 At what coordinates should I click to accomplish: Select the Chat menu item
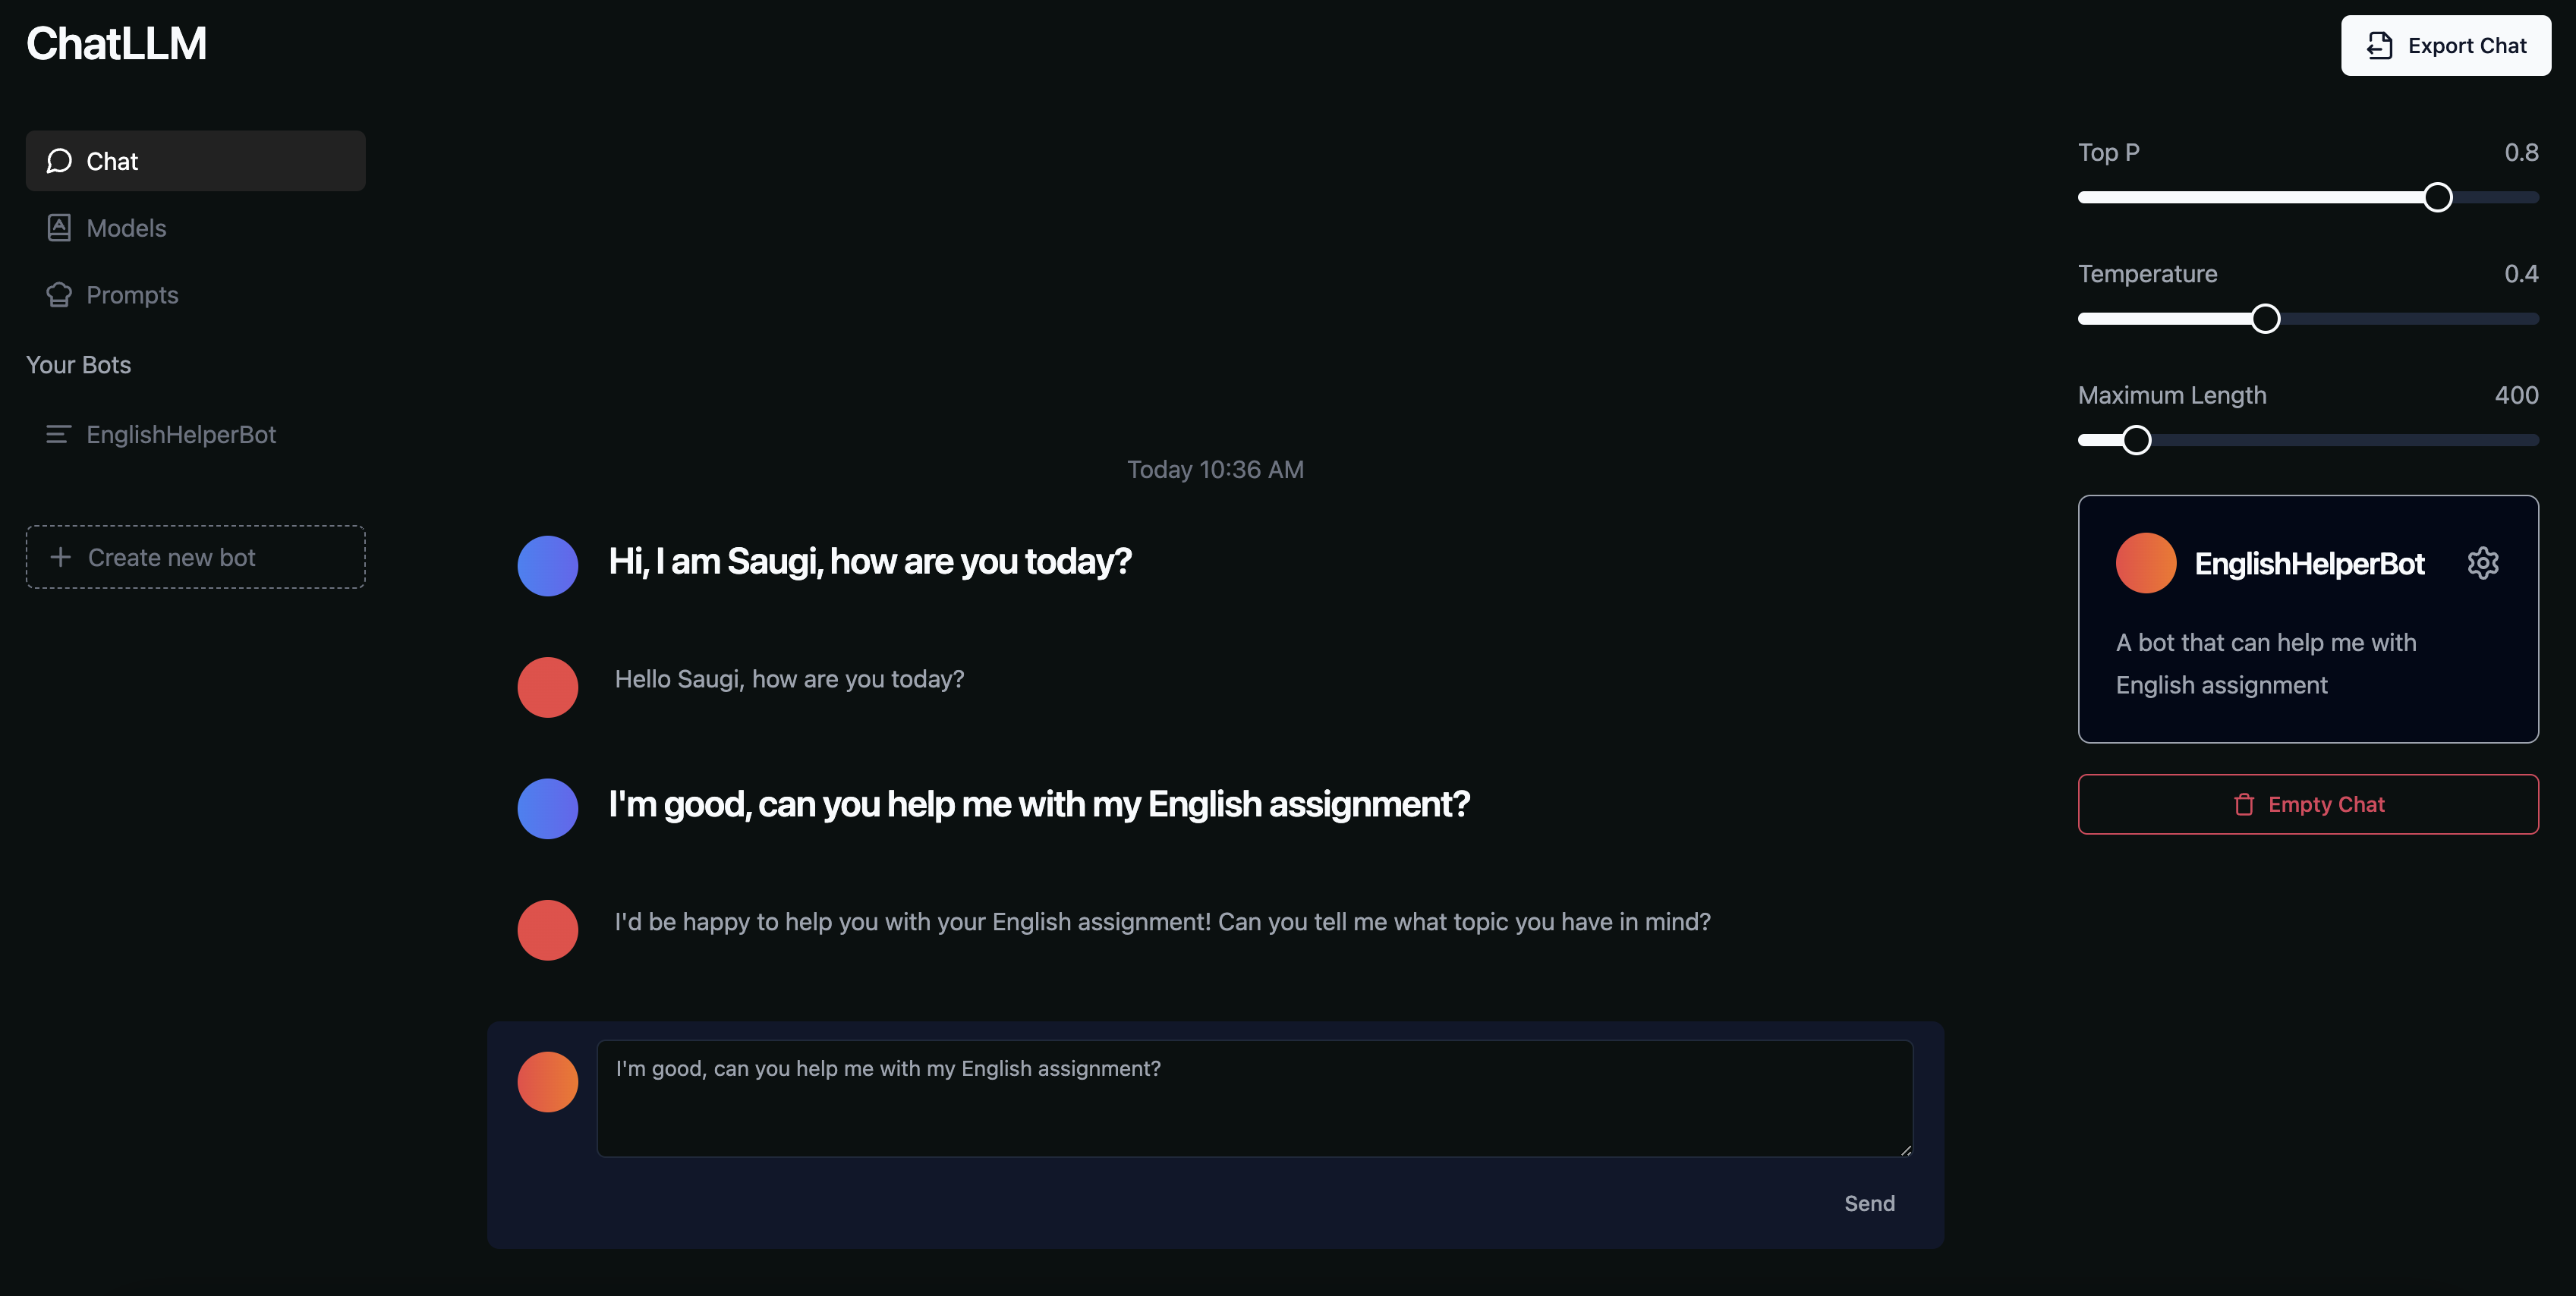(x=195, y=161)
